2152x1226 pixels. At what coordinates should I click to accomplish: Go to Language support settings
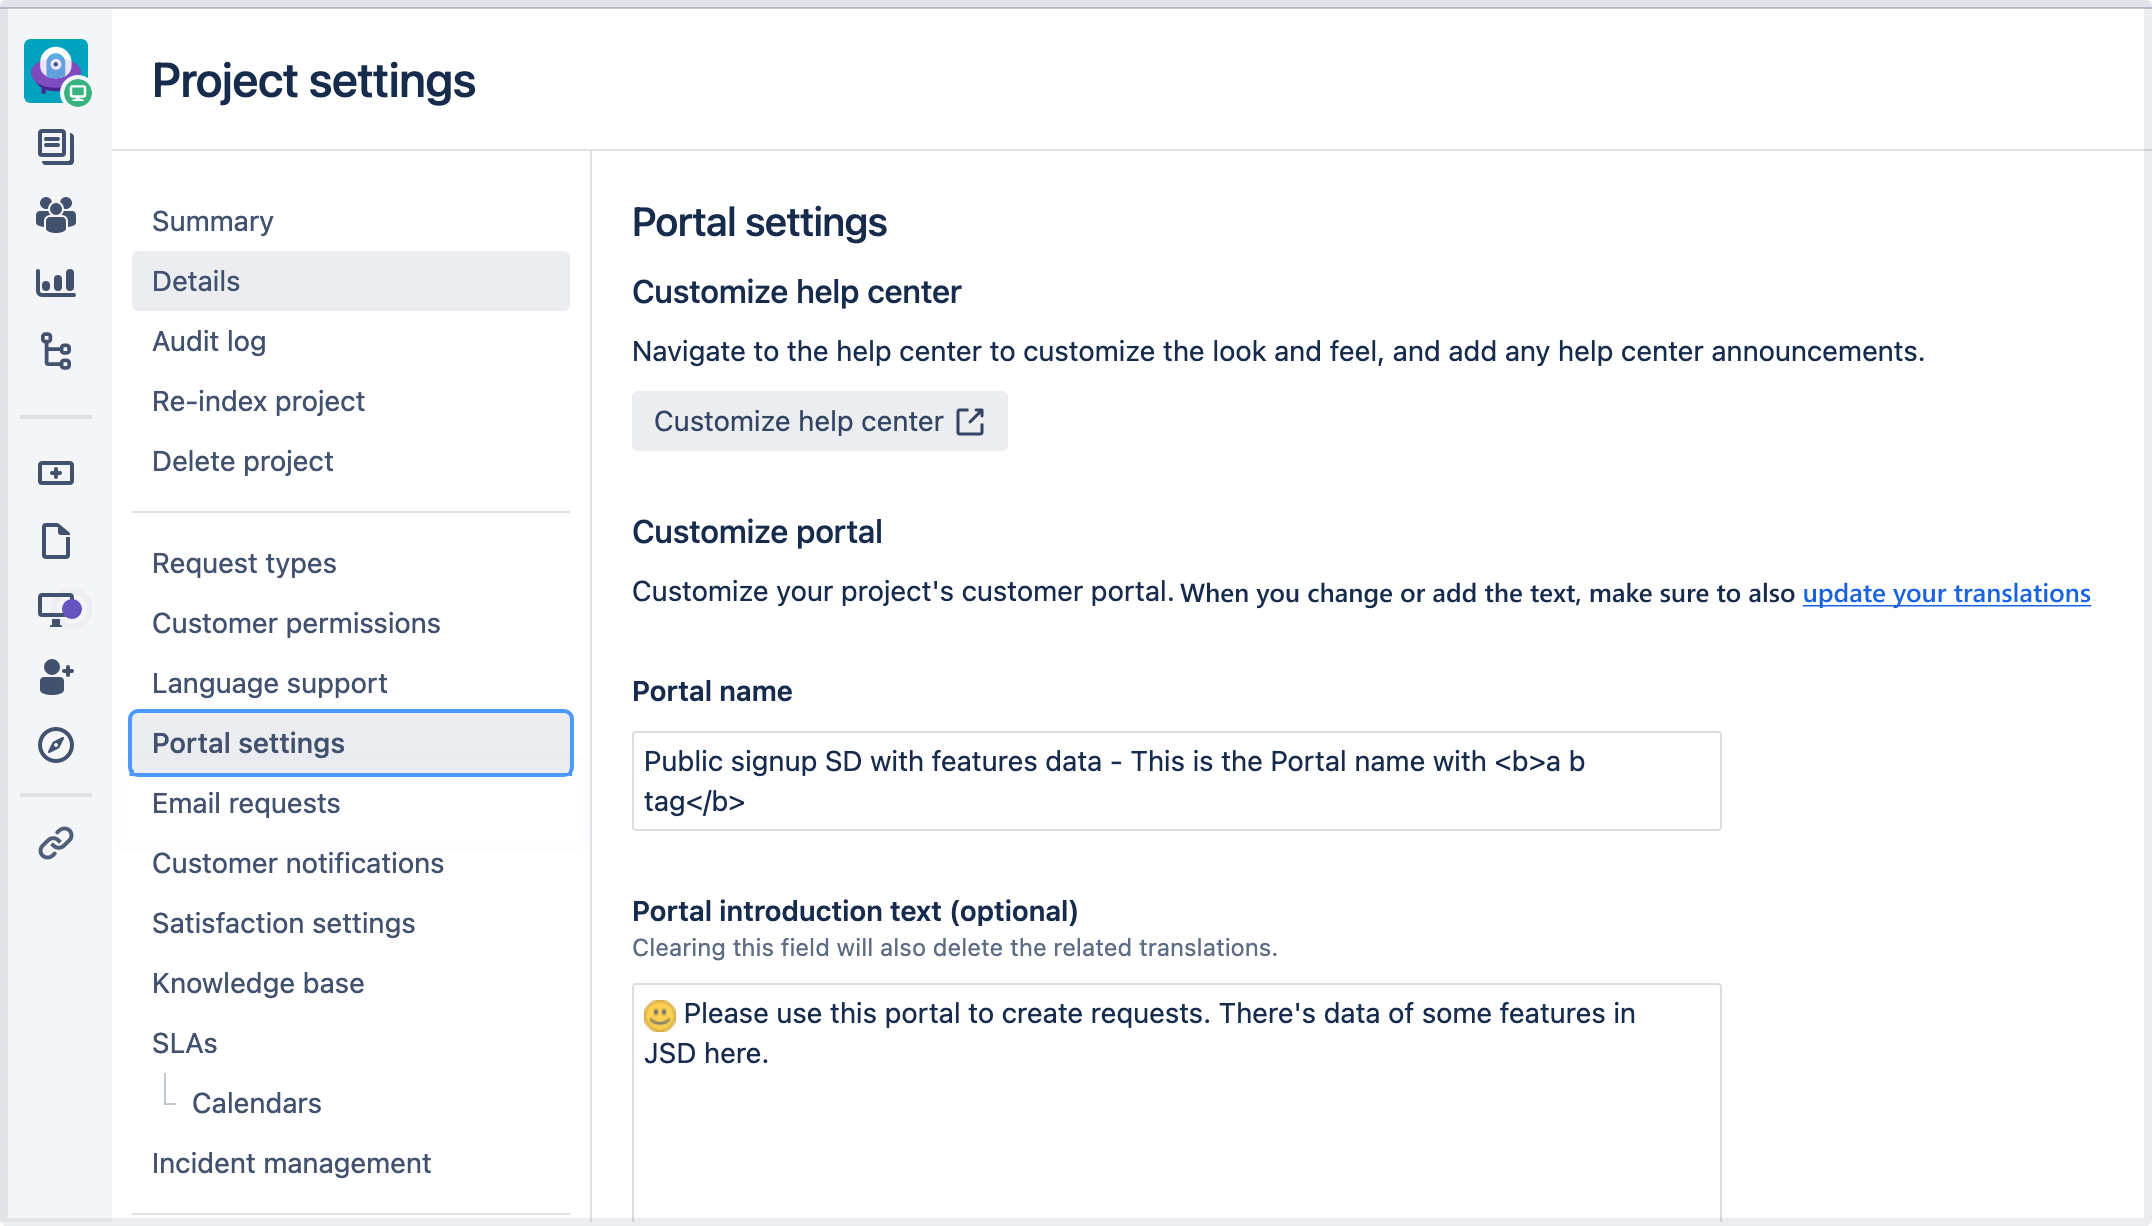pyautogui.click(x=270, y=683)
